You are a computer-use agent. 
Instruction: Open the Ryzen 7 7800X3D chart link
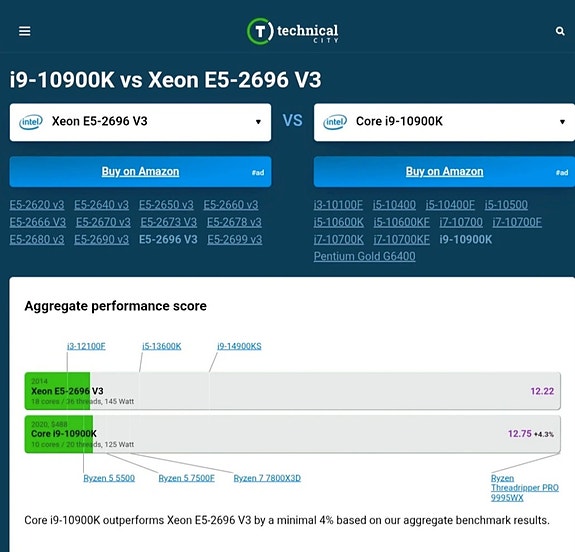(267, 478)
